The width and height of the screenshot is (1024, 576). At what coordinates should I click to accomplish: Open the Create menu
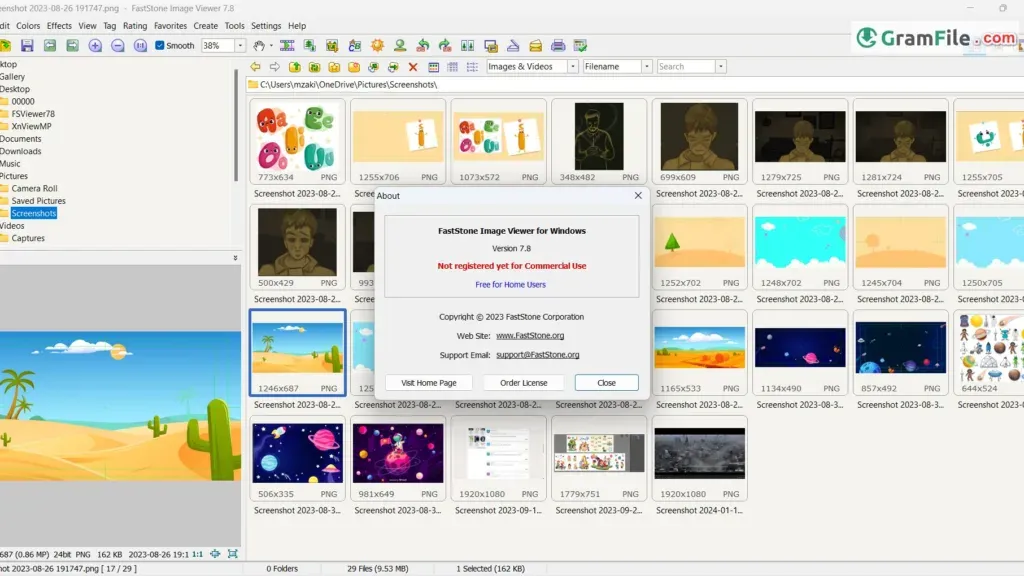[x=206, y=25]
